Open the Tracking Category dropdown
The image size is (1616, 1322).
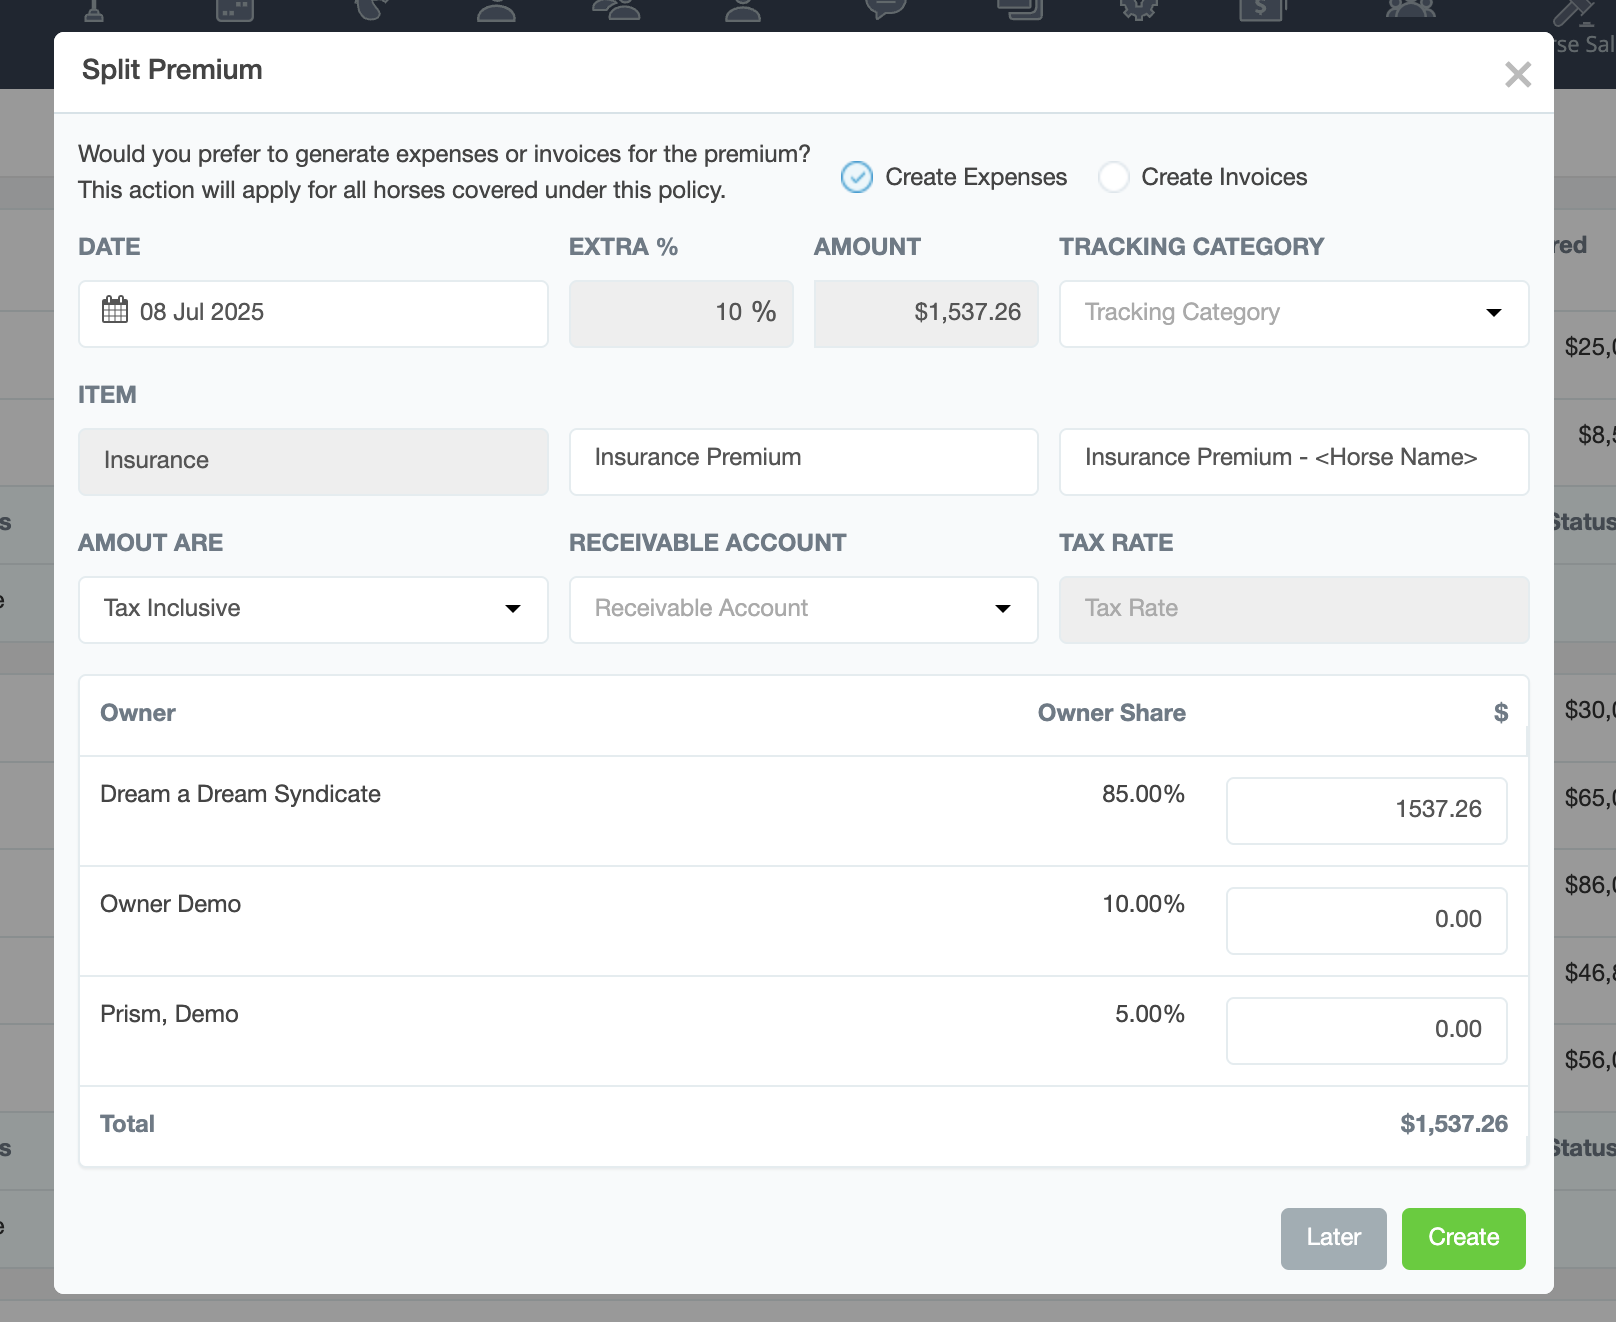1293,313
